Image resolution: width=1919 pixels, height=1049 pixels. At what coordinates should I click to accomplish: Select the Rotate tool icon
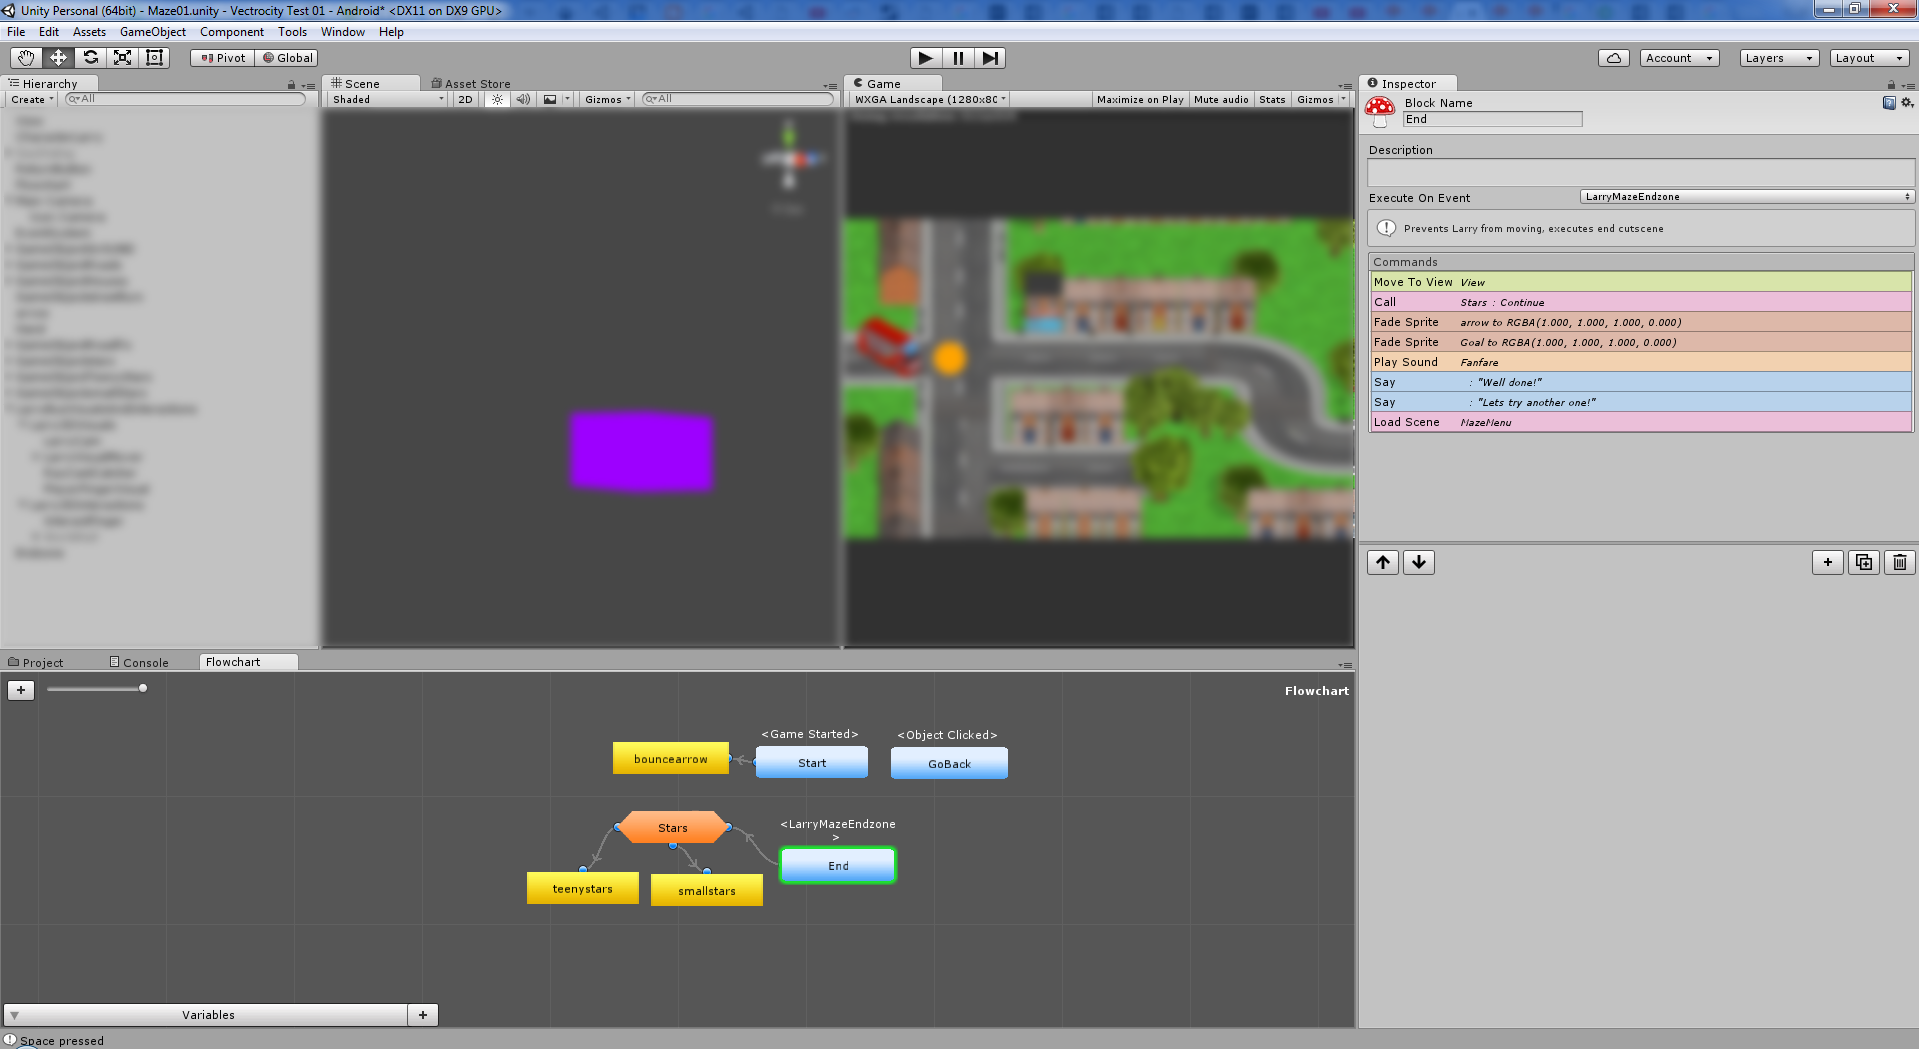point(90,58)
